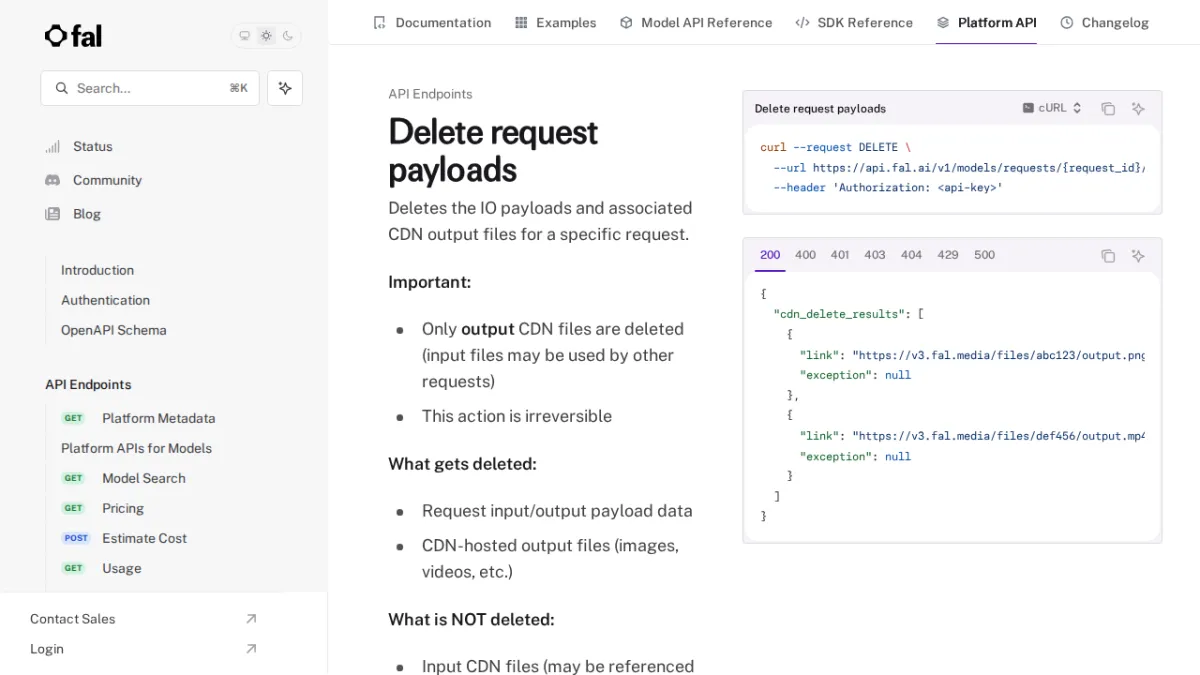
Task: Click the API Endpoints breadcrumb above title
Action: pos(430,94)
